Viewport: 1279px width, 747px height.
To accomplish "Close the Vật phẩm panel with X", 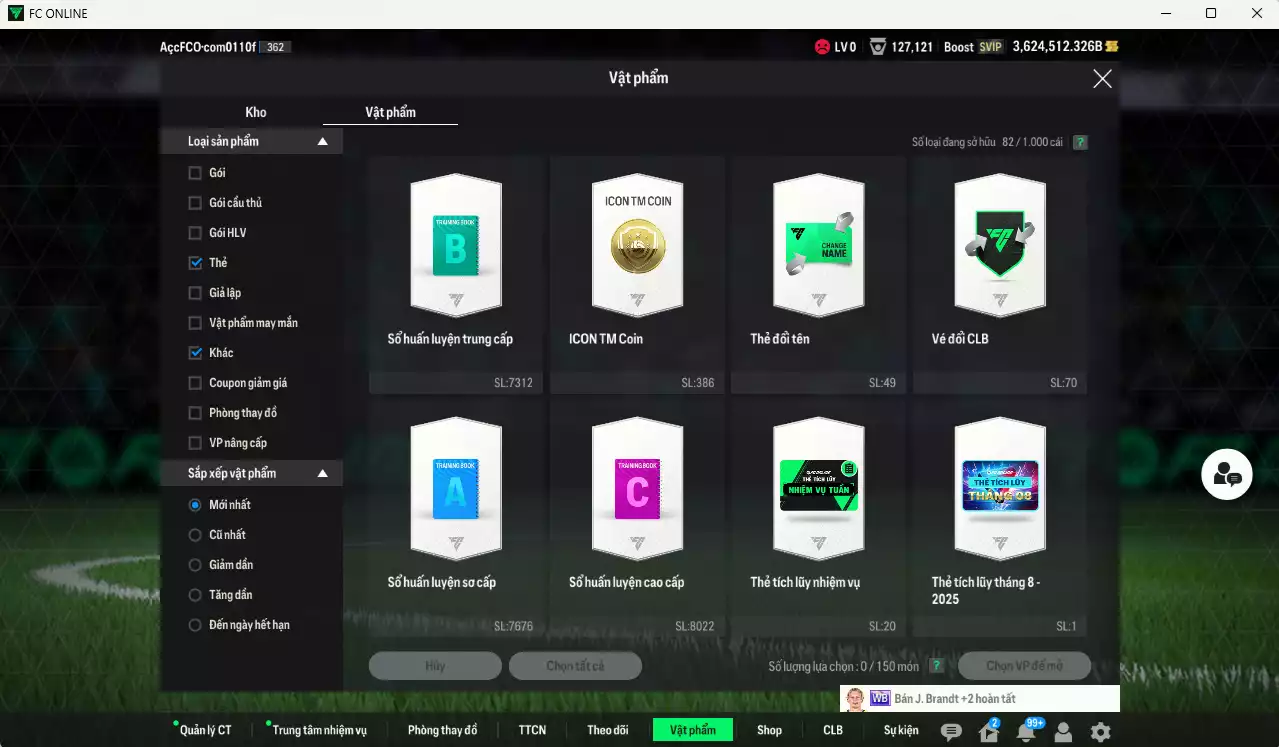I will pos(1102,79).
